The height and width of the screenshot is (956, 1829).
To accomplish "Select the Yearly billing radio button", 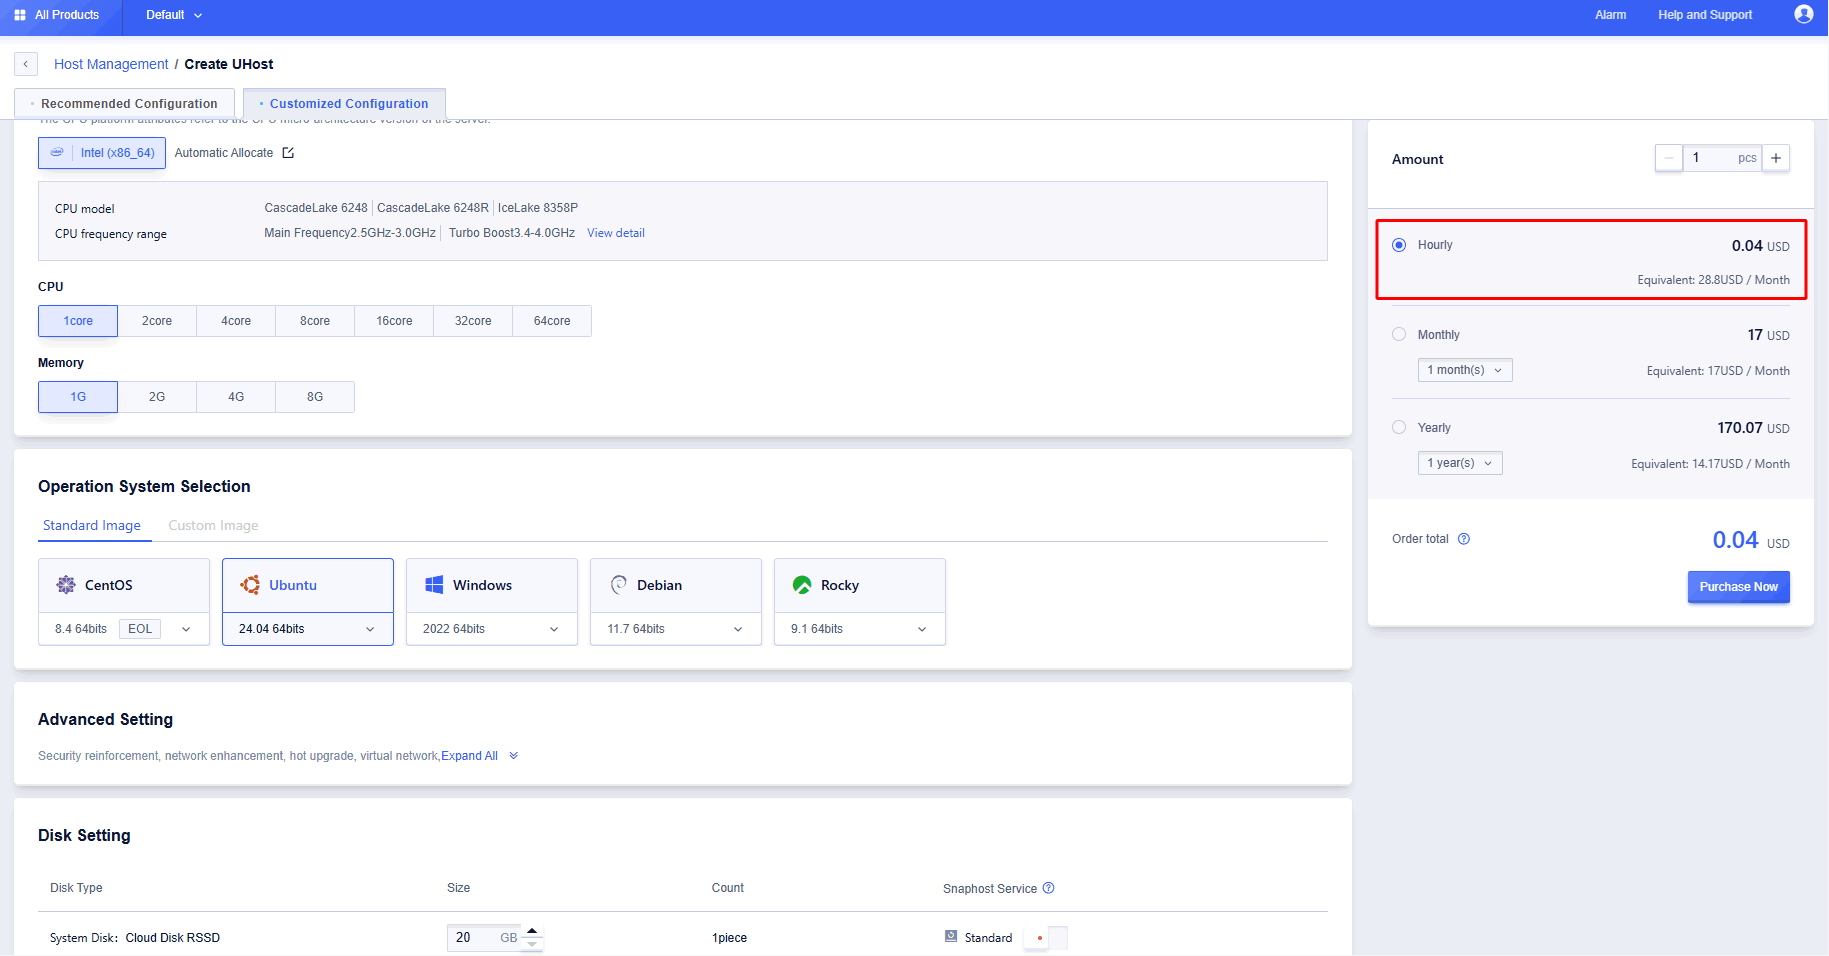I will coord(1399,428).
